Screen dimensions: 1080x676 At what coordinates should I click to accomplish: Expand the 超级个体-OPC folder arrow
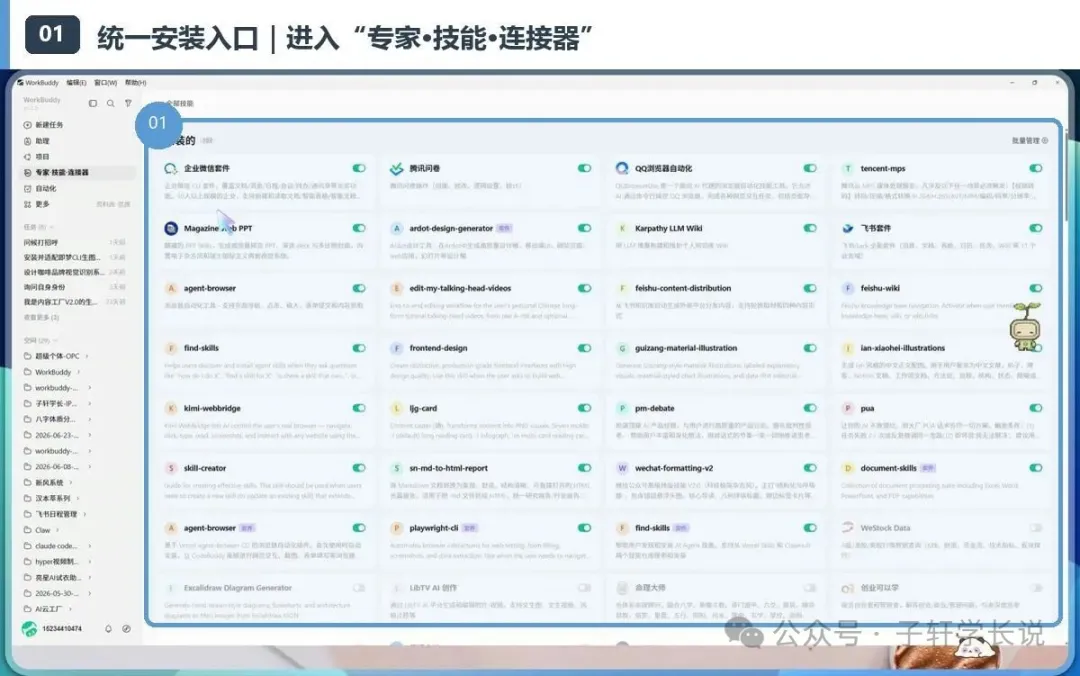pyautogui.click(x=87, y=356)
